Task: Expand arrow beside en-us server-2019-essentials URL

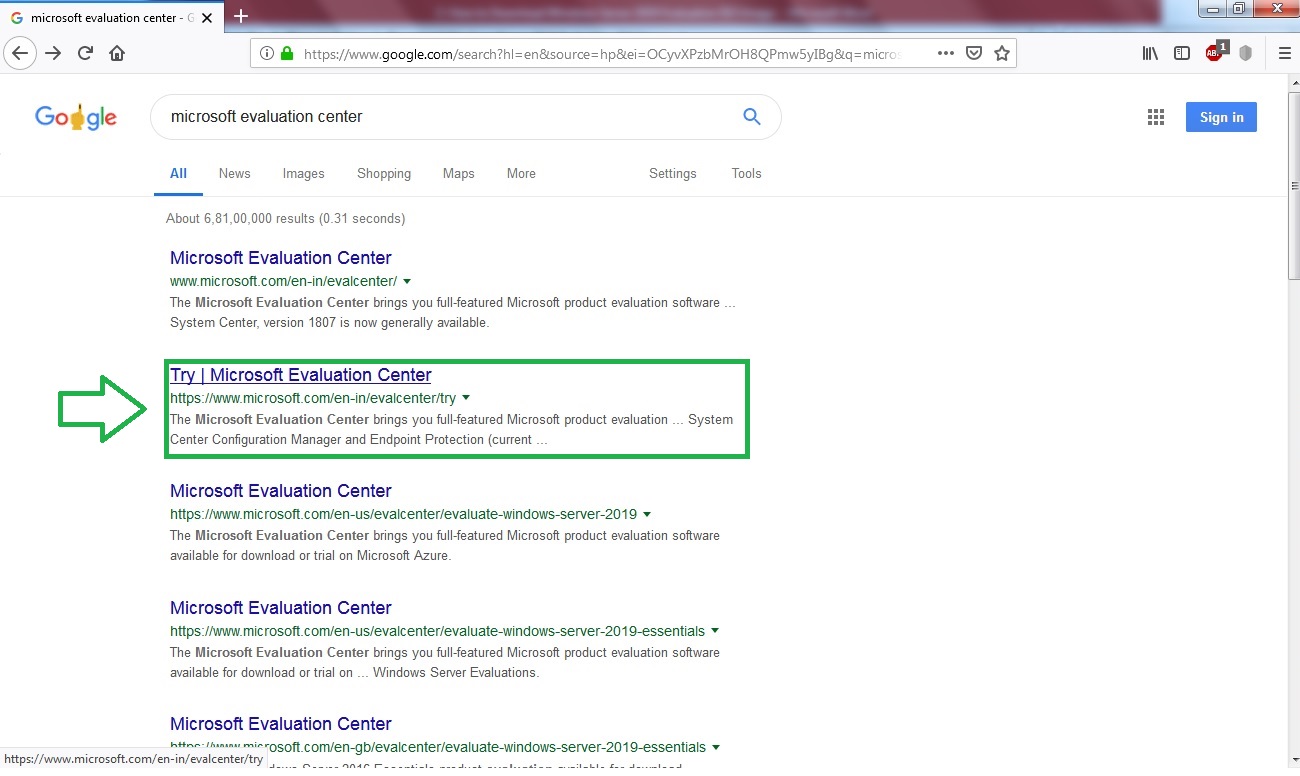Action: point(715,632)
